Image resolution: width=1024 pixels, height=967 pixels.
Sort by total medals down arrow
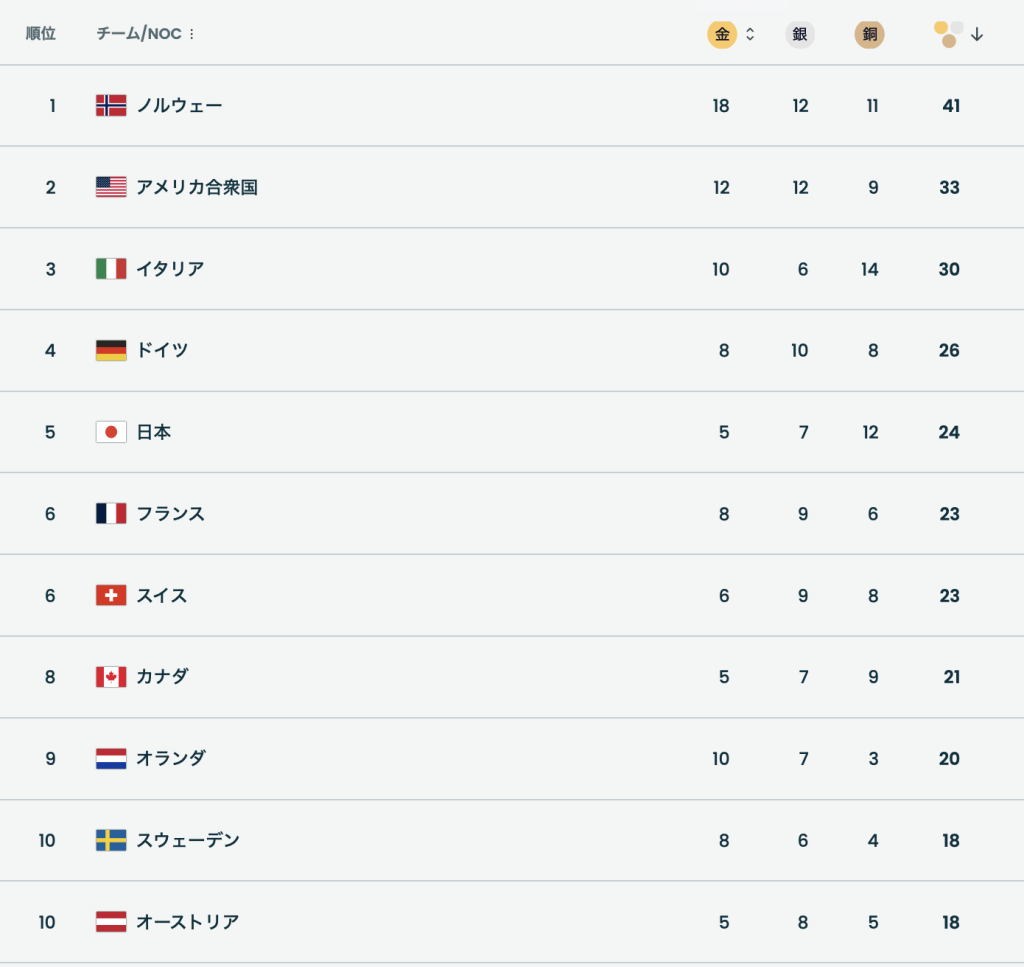coord(977,35)
